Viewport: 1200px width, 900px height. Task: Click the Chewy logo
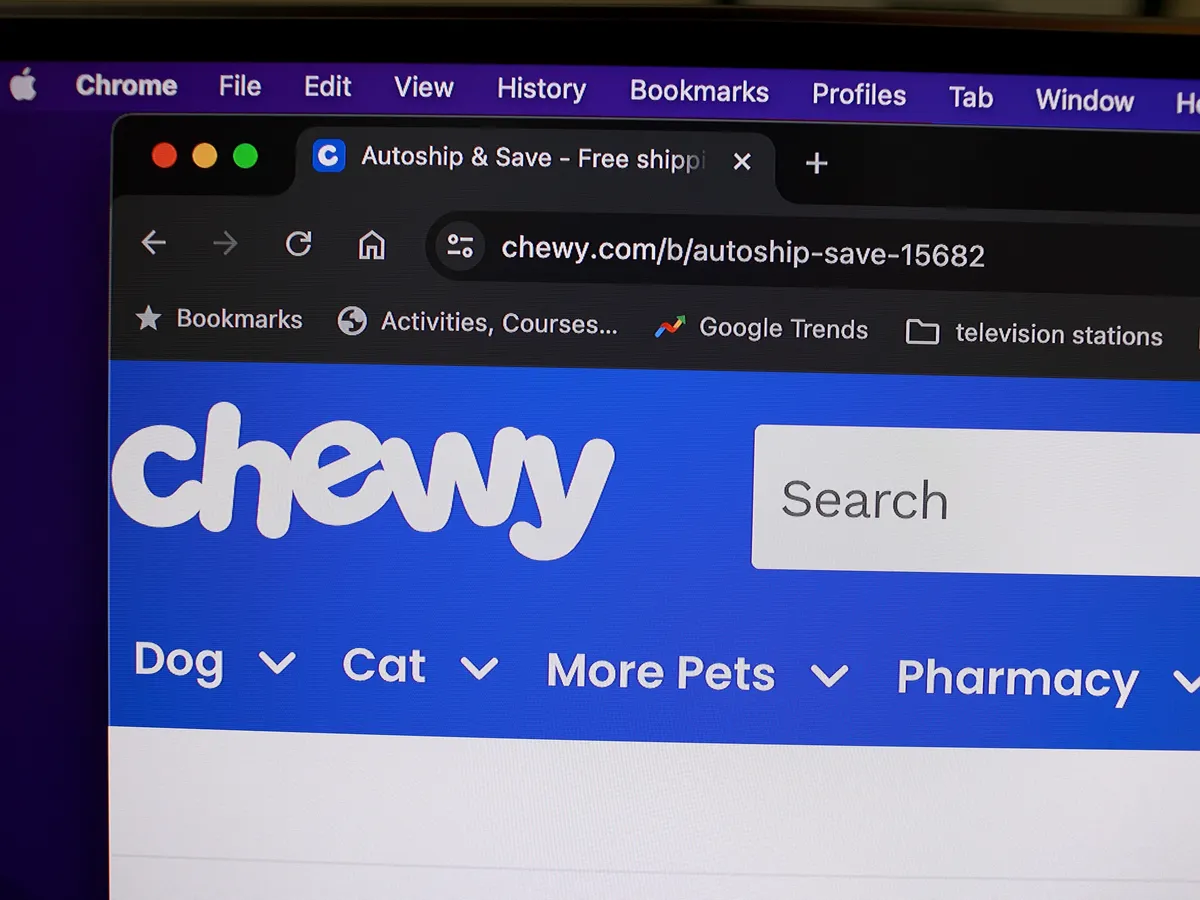(362, 480)
